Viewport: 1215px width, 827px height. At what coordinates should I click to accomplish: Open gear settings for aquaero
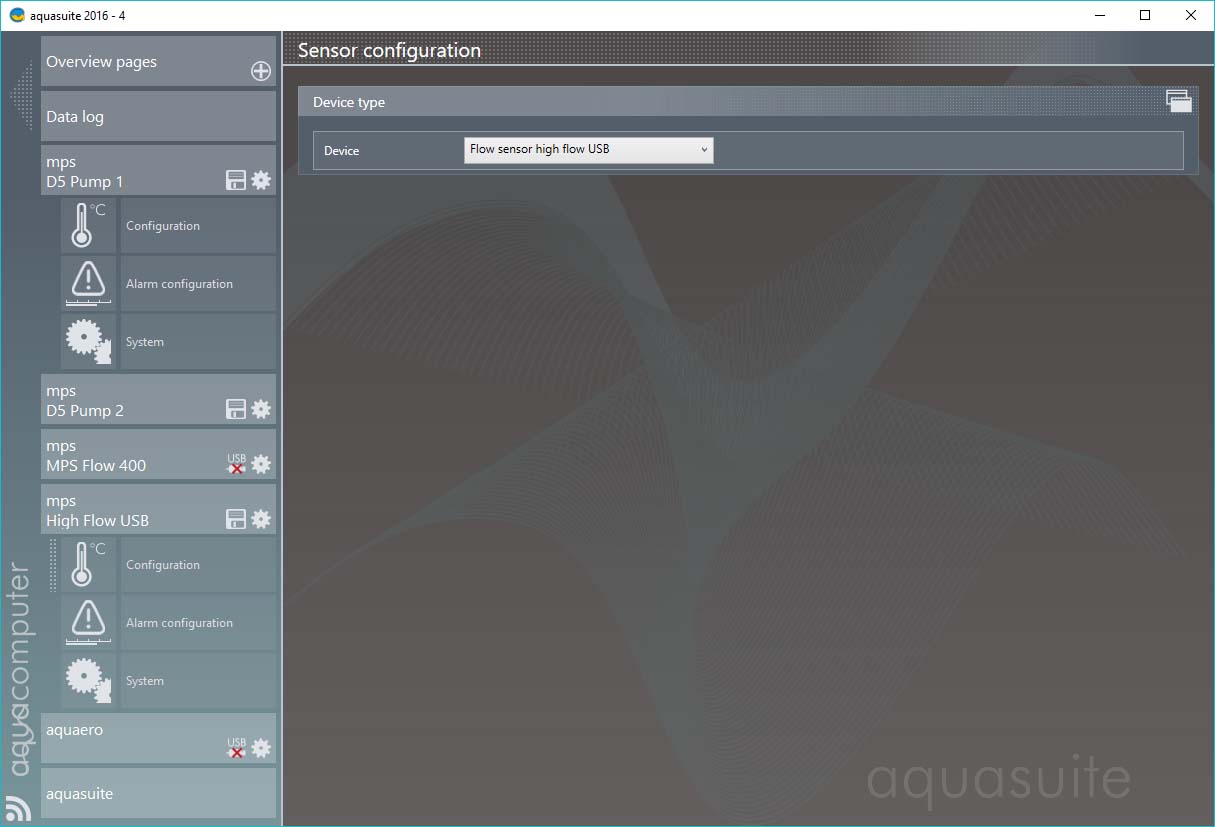coord(260,748)
